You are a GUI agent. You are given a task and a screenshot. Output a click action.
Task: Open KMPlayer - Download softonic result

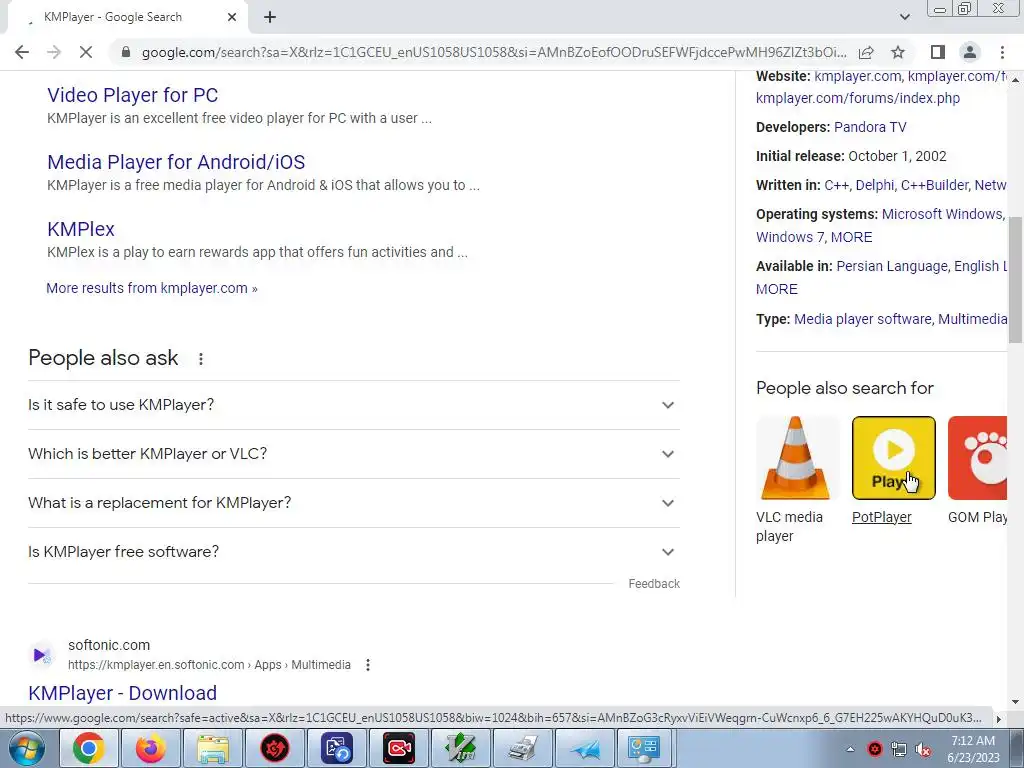123,693
